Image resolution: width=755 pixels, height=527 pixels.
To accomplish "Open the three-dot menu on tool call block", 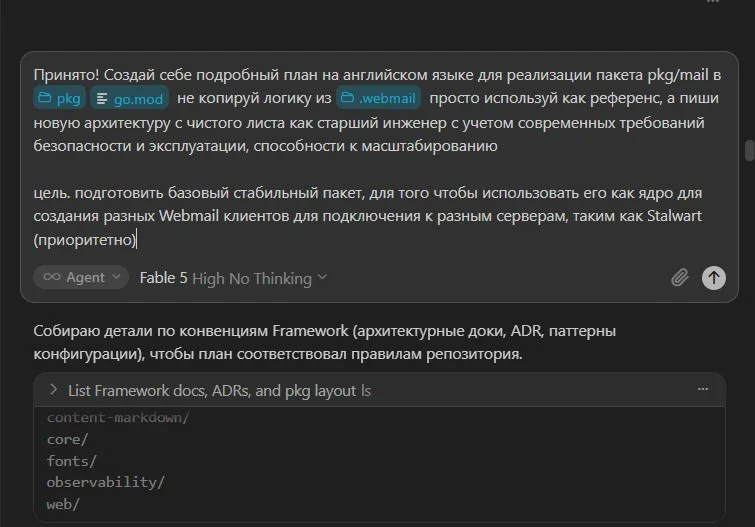I will coord(703,389).
